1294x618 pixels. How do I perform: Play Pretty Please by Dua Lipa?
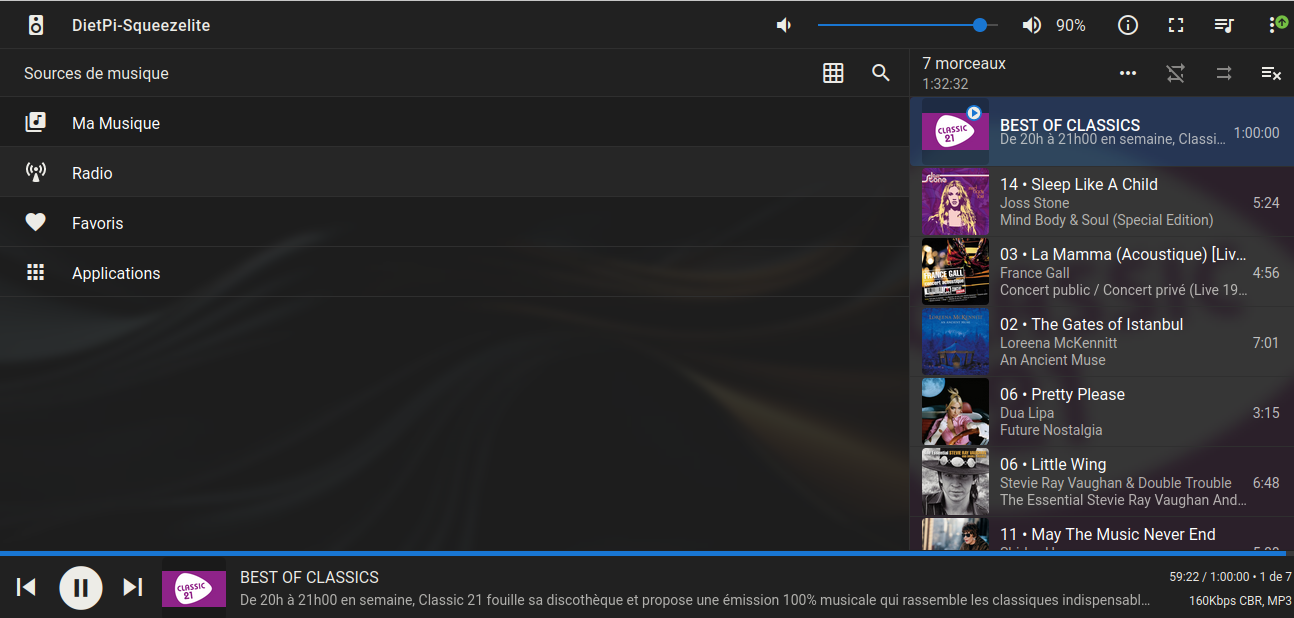pyautogui.click(x=1102, y=412)
